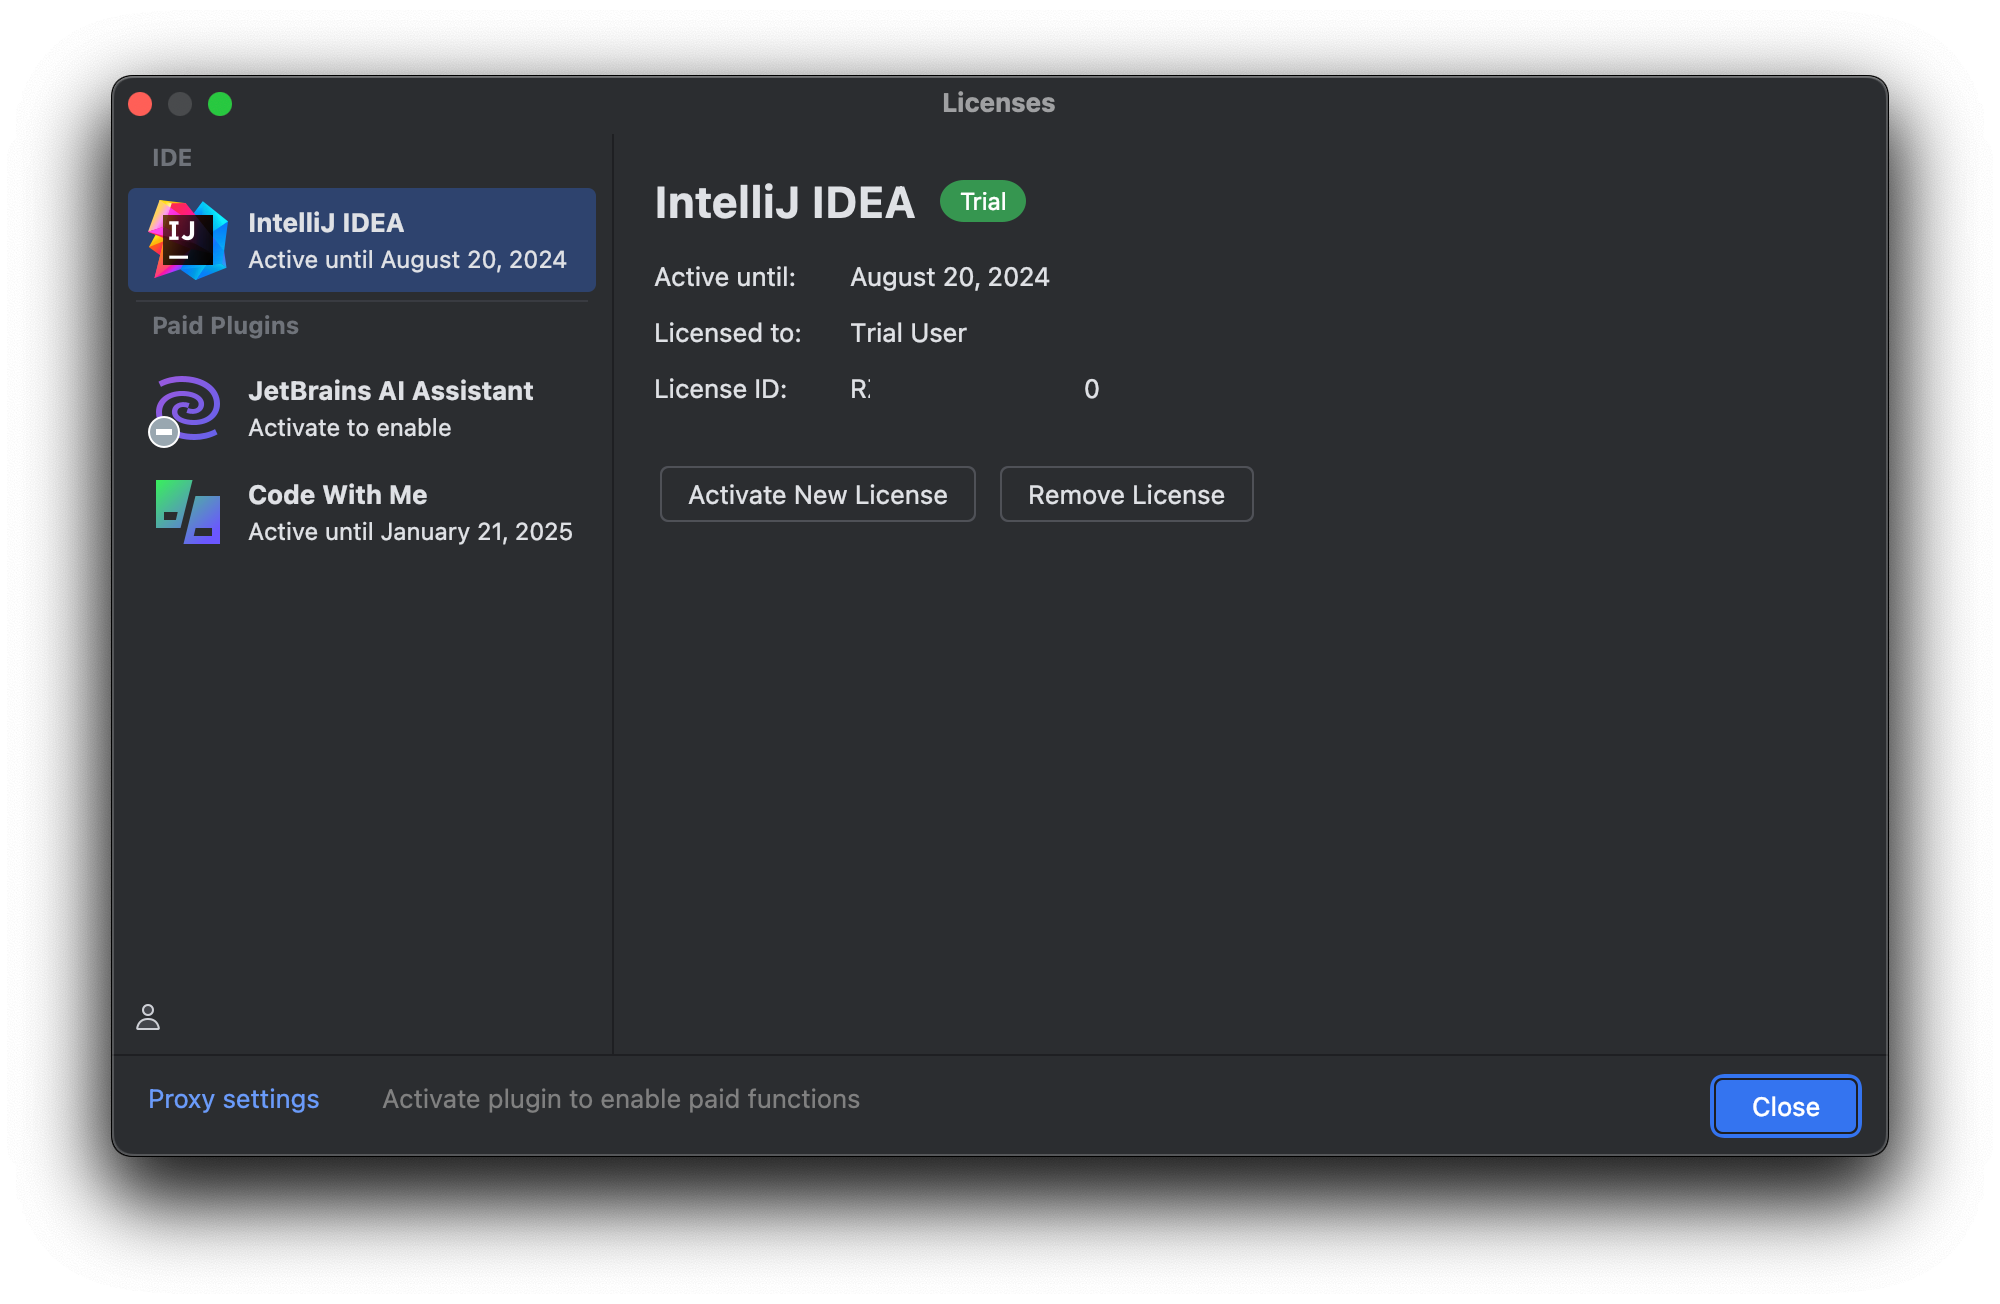The height and width of the screenshot is (1304, 2000).
Task: Select JetBrains AI Assistant plugin entry
Action: coord(362,409)
